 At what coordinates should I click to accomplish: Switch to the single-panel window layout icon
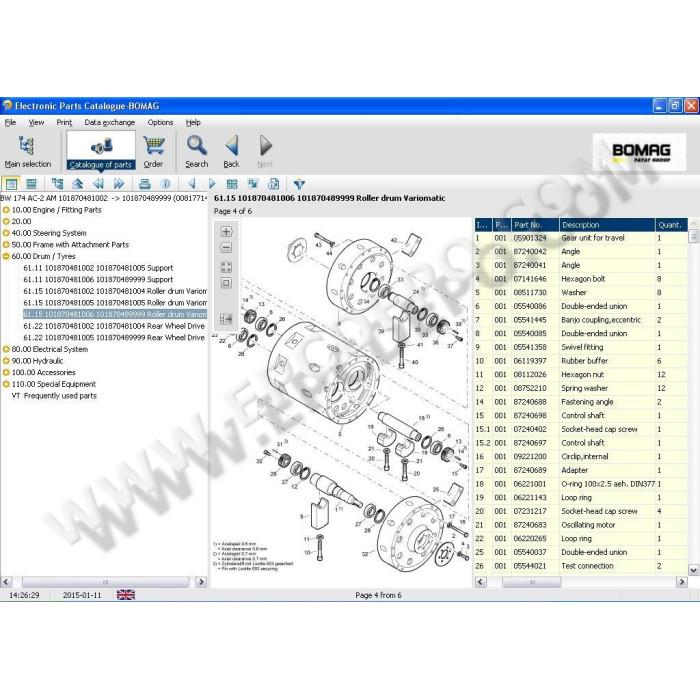11,184
